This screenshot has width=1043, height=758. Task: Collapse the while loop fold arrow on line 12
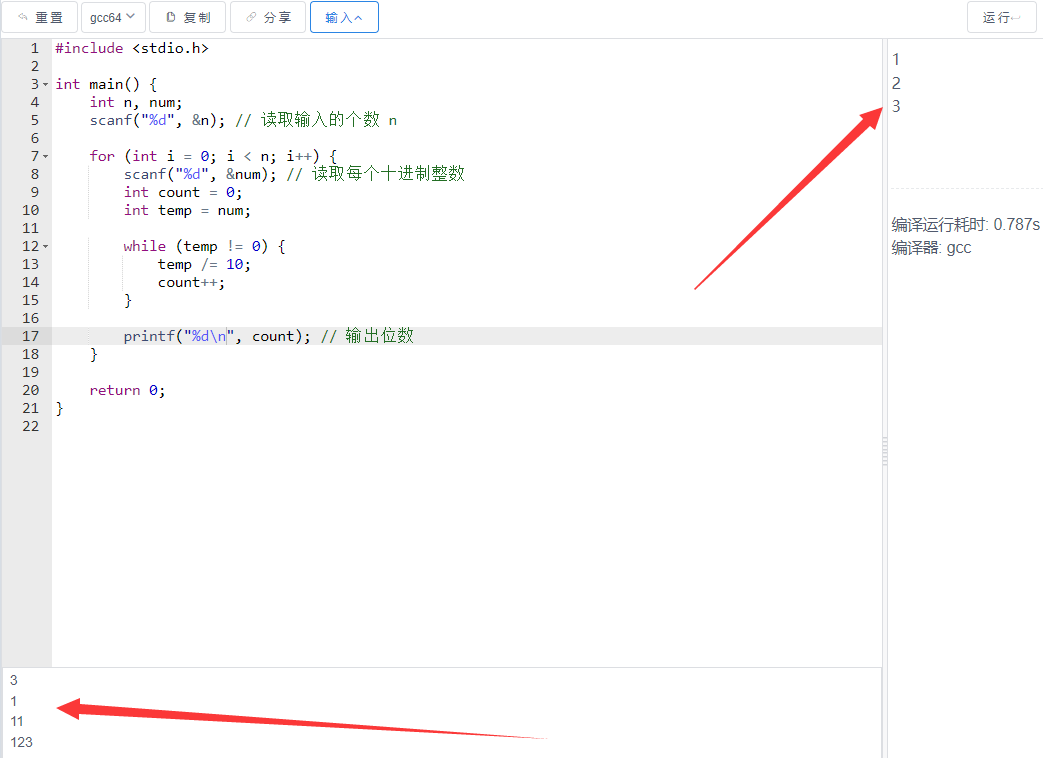(45, 247)
